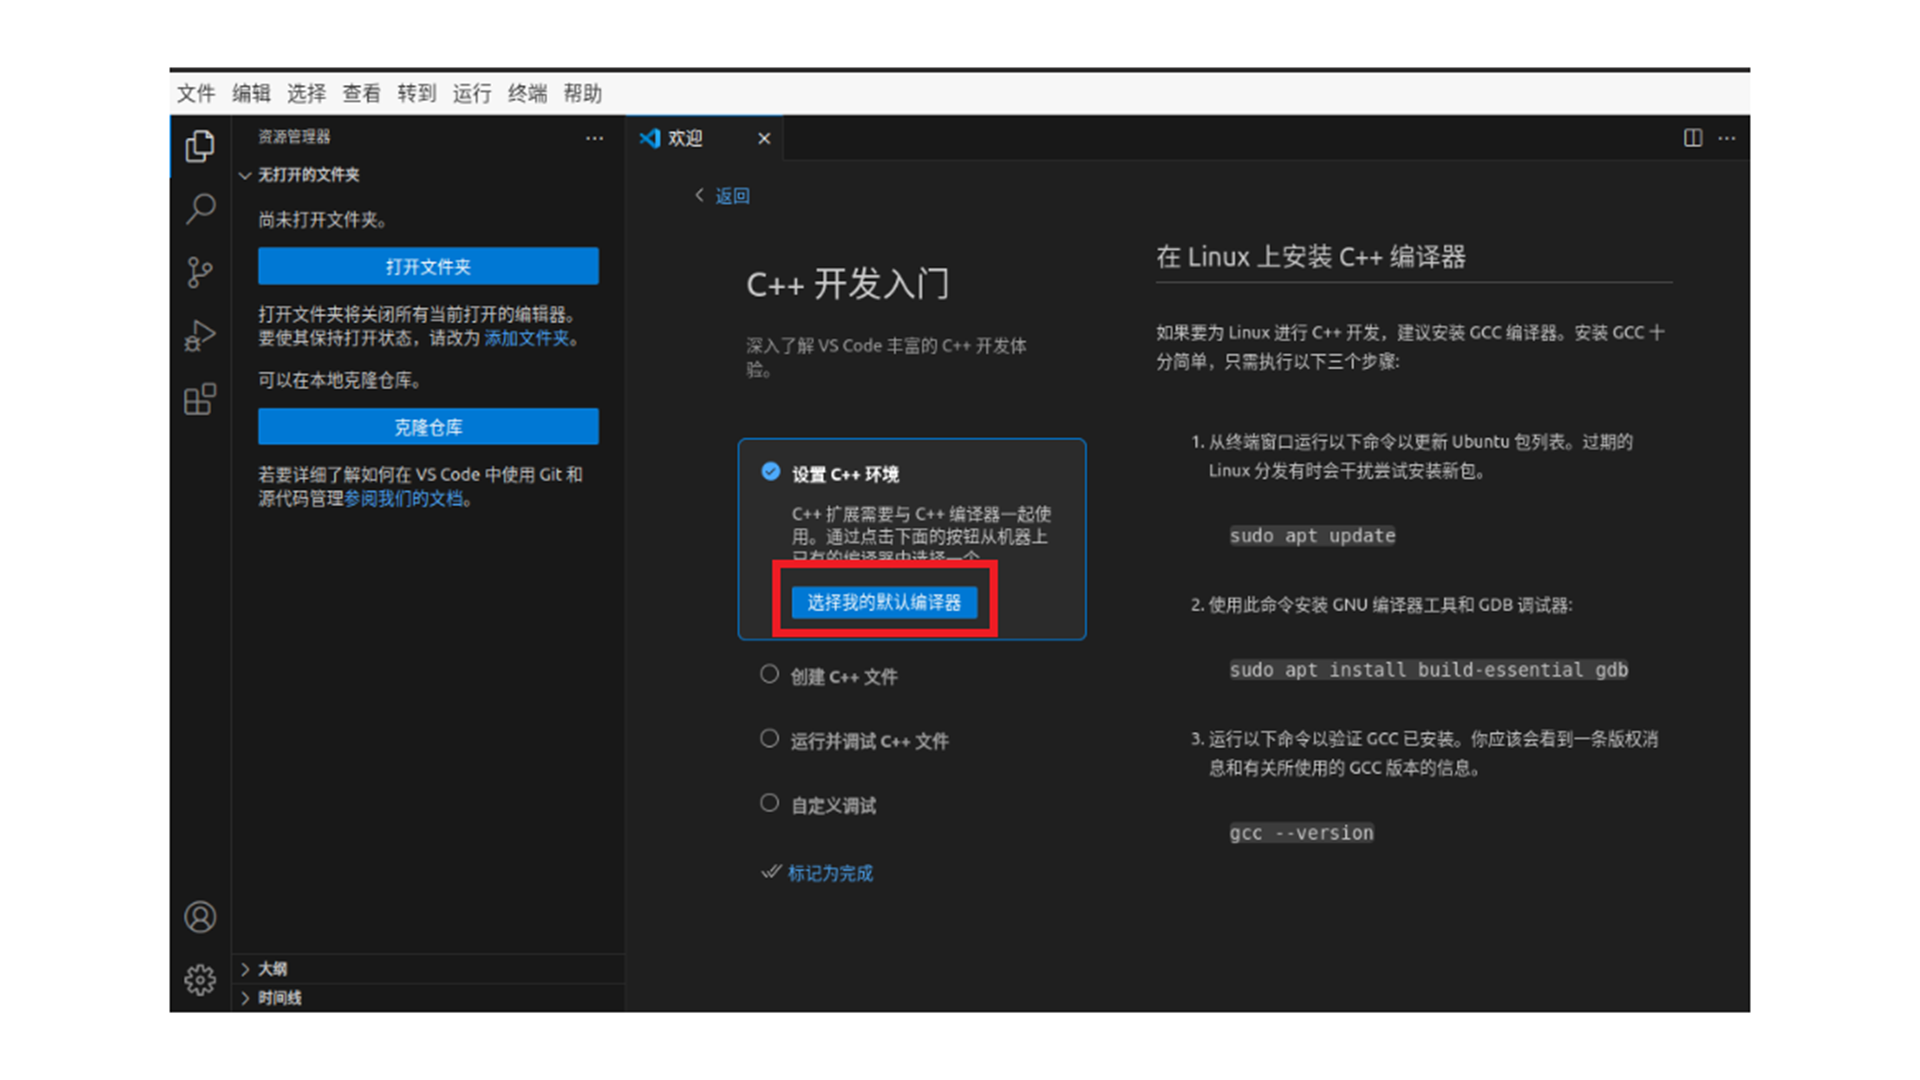Click the 返回 back link

click(x=731, y=196)
